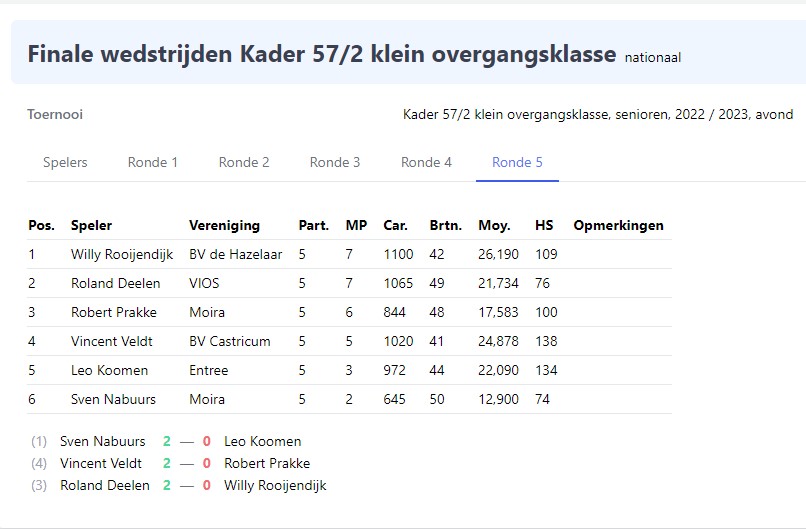The image size is (806, 529).
Task: Click player name Vincent Veldt in standings table
Action: point(112,341)
